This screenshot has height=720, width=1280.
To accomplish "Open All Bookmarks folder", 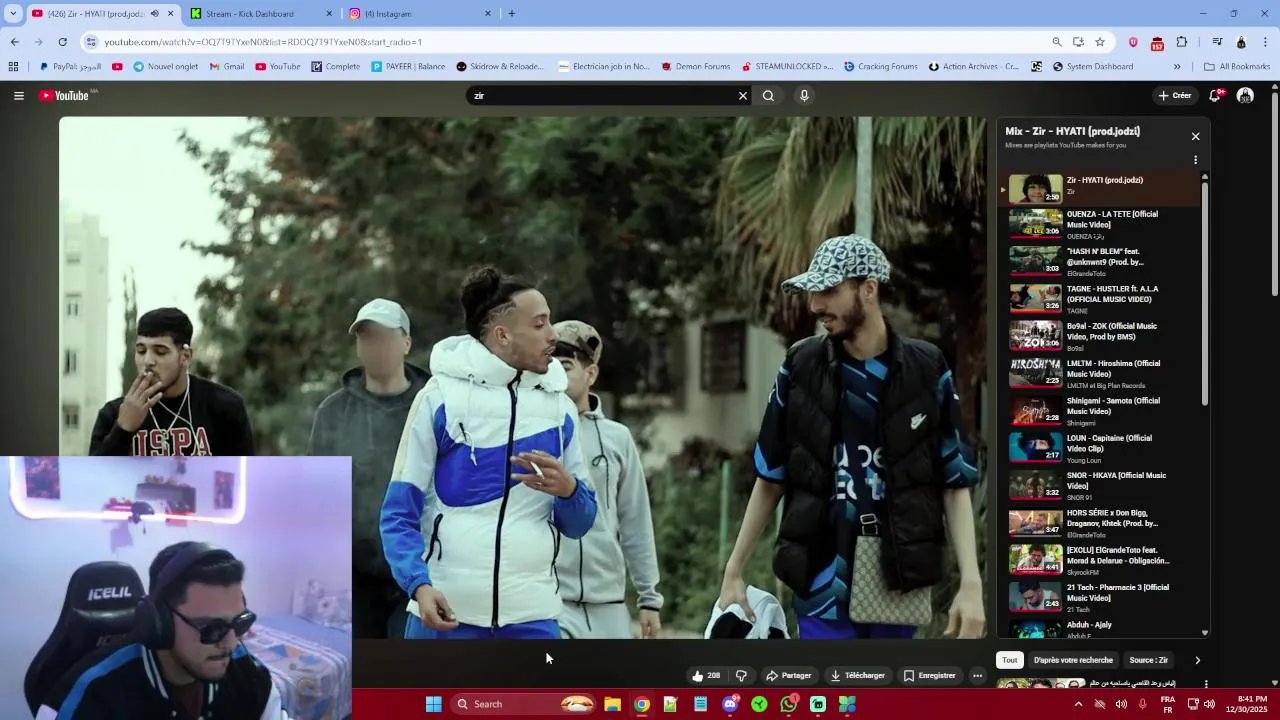I will point(1237,67).
